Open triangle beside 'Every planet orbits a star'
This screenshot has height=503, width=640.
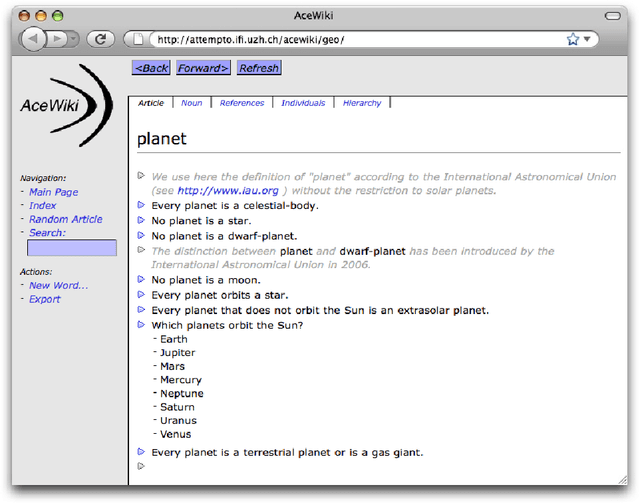click(141, 294)
